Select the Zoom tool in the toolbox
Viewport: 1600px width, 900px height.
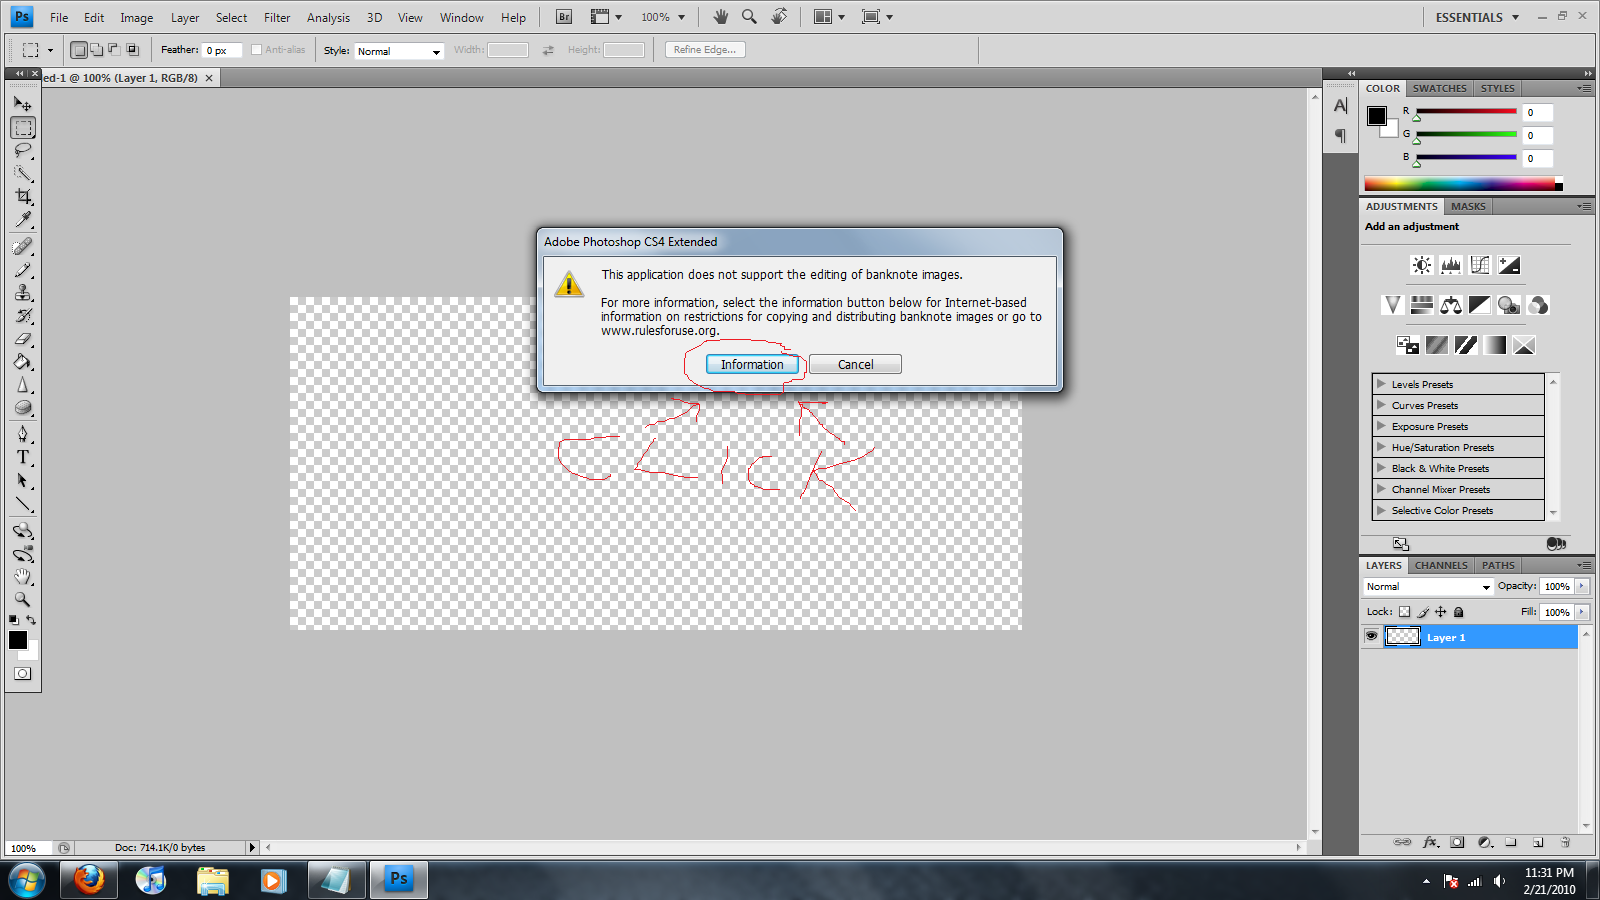pos(23,600)
